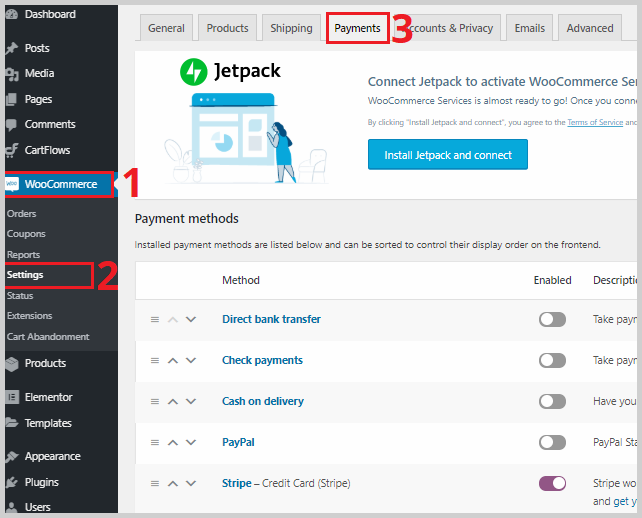Enable Direct bank transfer toggle

[x=552, y=319]
